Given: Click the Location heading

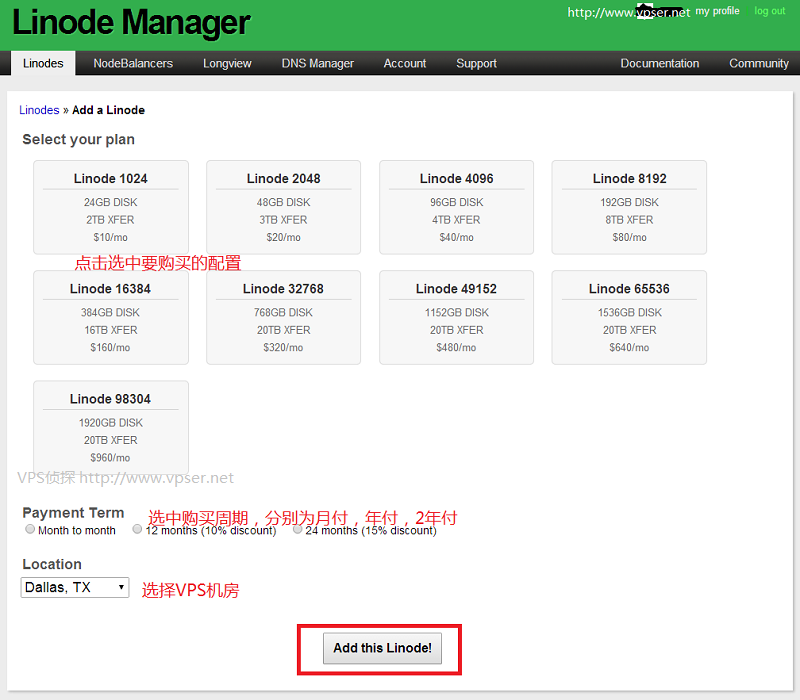Looking at the screenshot, I should pos(52,564).
